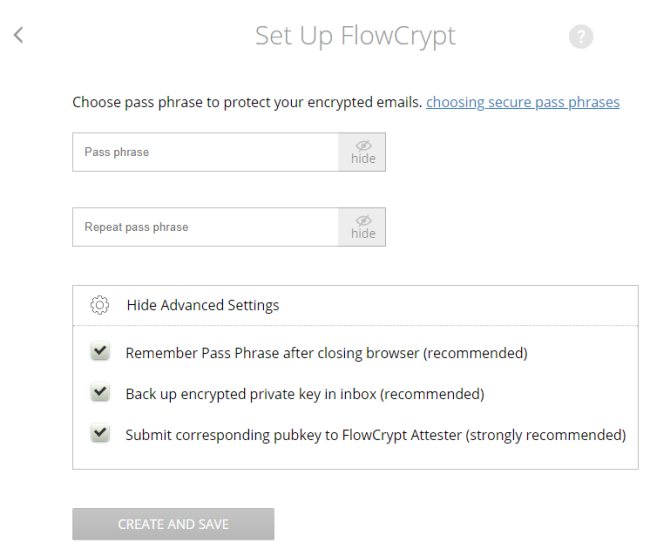This screenshot has height=549, width=650.
Task: Go back using the left chevron arrow
Action: [x=18, y=35]
